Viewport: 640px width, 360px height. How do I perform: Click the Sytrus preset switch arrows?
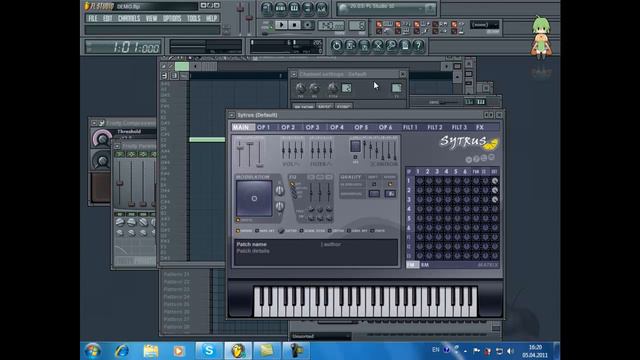(x=489, y=115)
